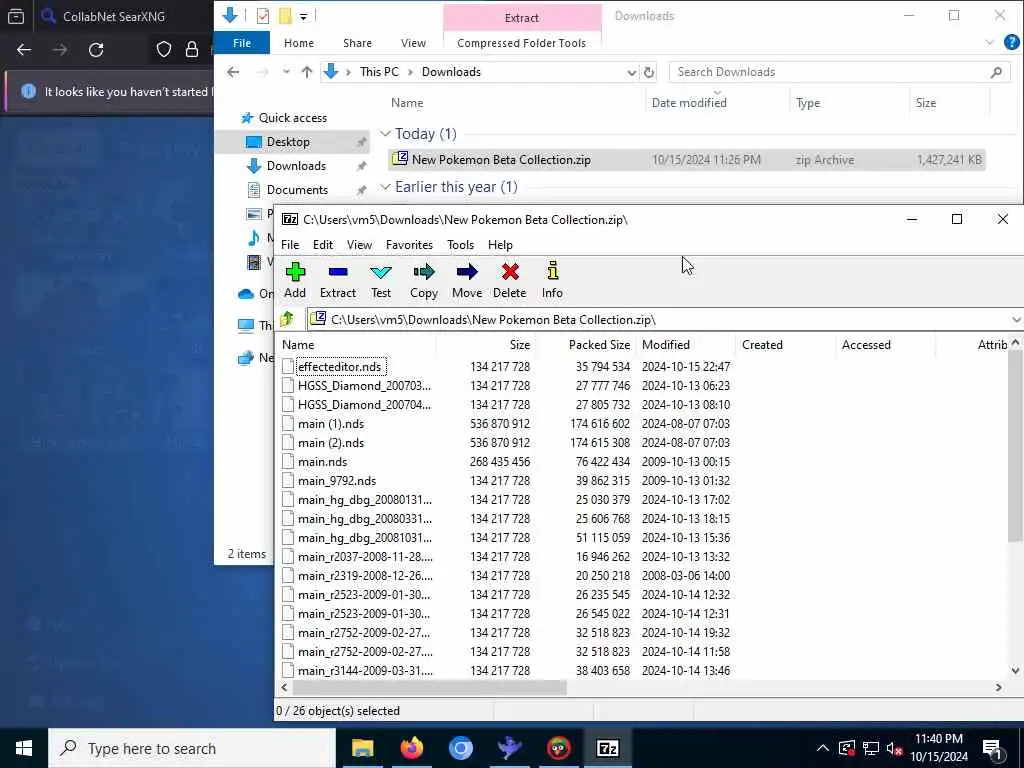Viewport: 1024px width, 768px height.
Task: Switch to Explorer Share ribbon tab
Action: click(357, 43)
